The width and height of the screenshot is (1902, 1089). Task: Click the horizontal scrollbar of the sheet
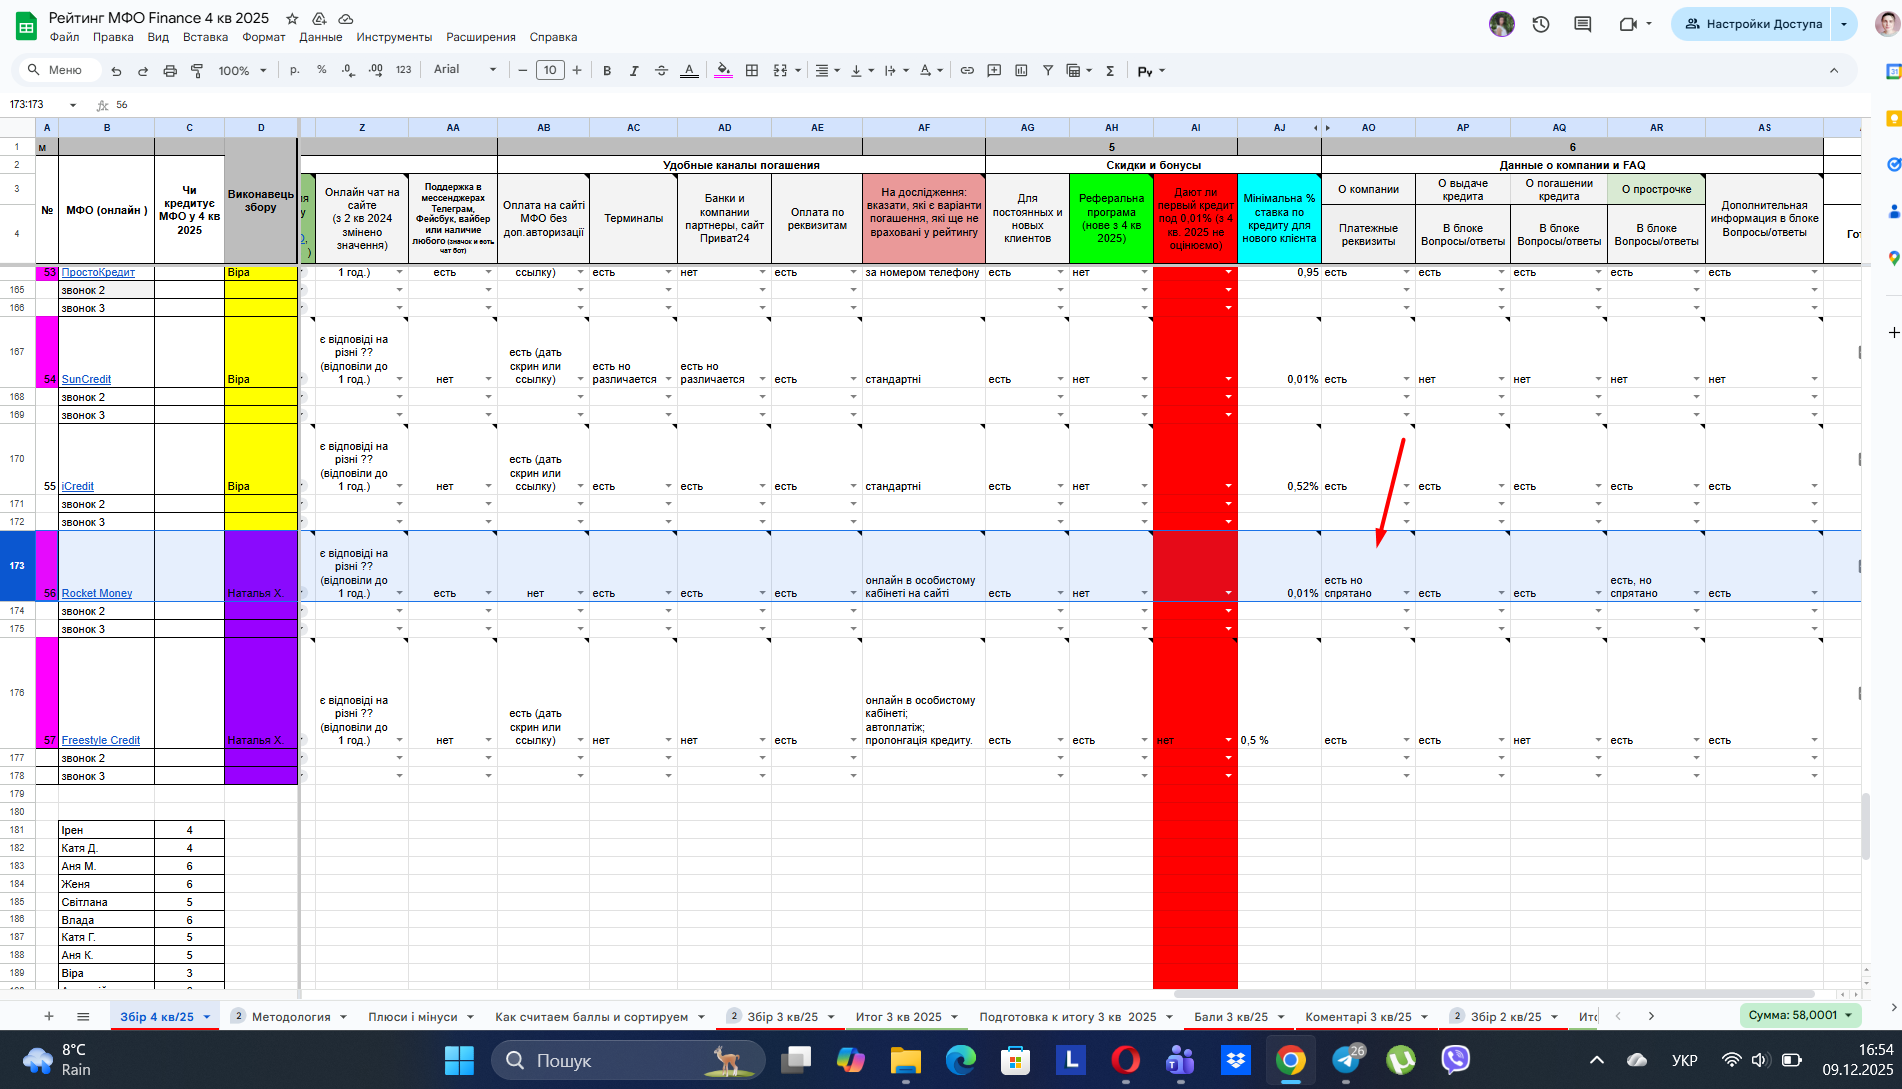1493,994
